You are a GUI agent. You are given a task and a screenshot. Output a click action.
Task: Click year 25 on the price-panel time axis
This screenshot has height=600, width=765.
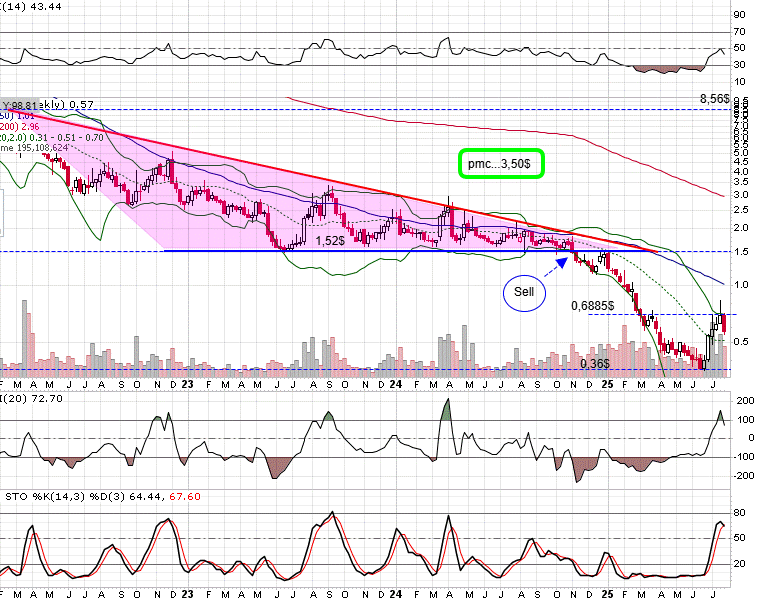[x=607, y=384]
